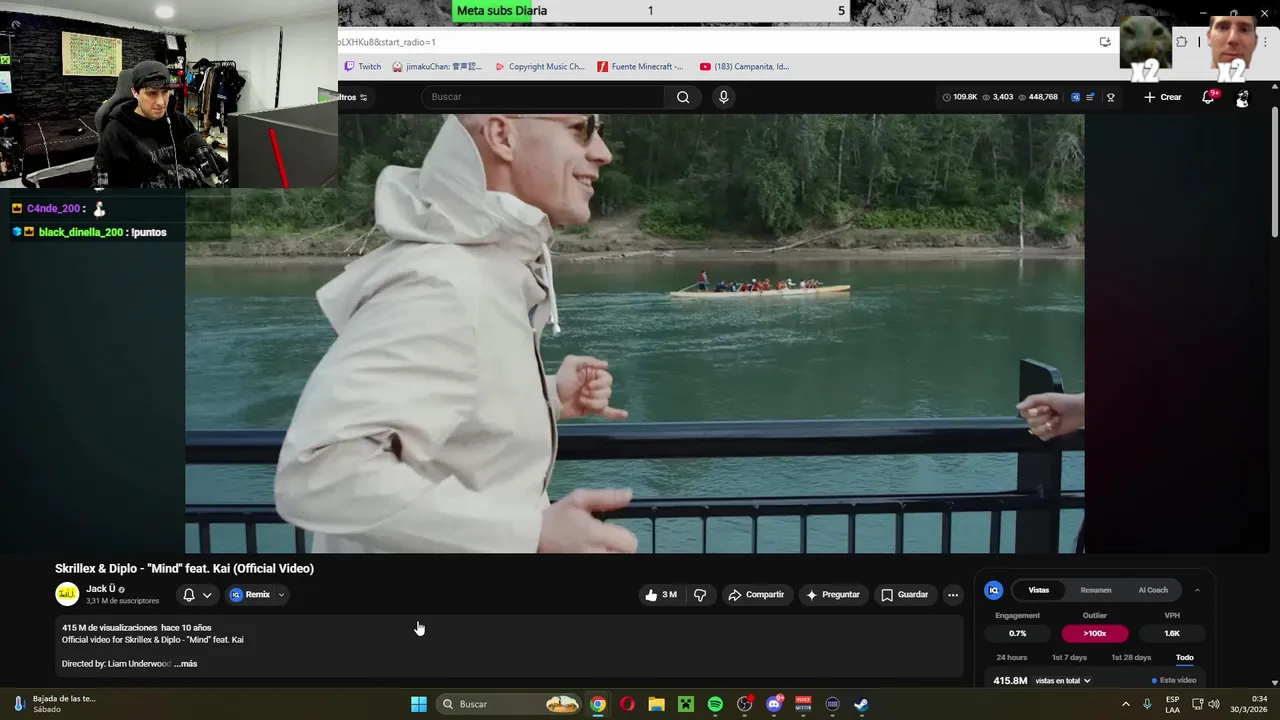Click the trophy icon in the top stats bar
The height and width of the screenshot is (720, 1280).
(x=1110, y=97)
